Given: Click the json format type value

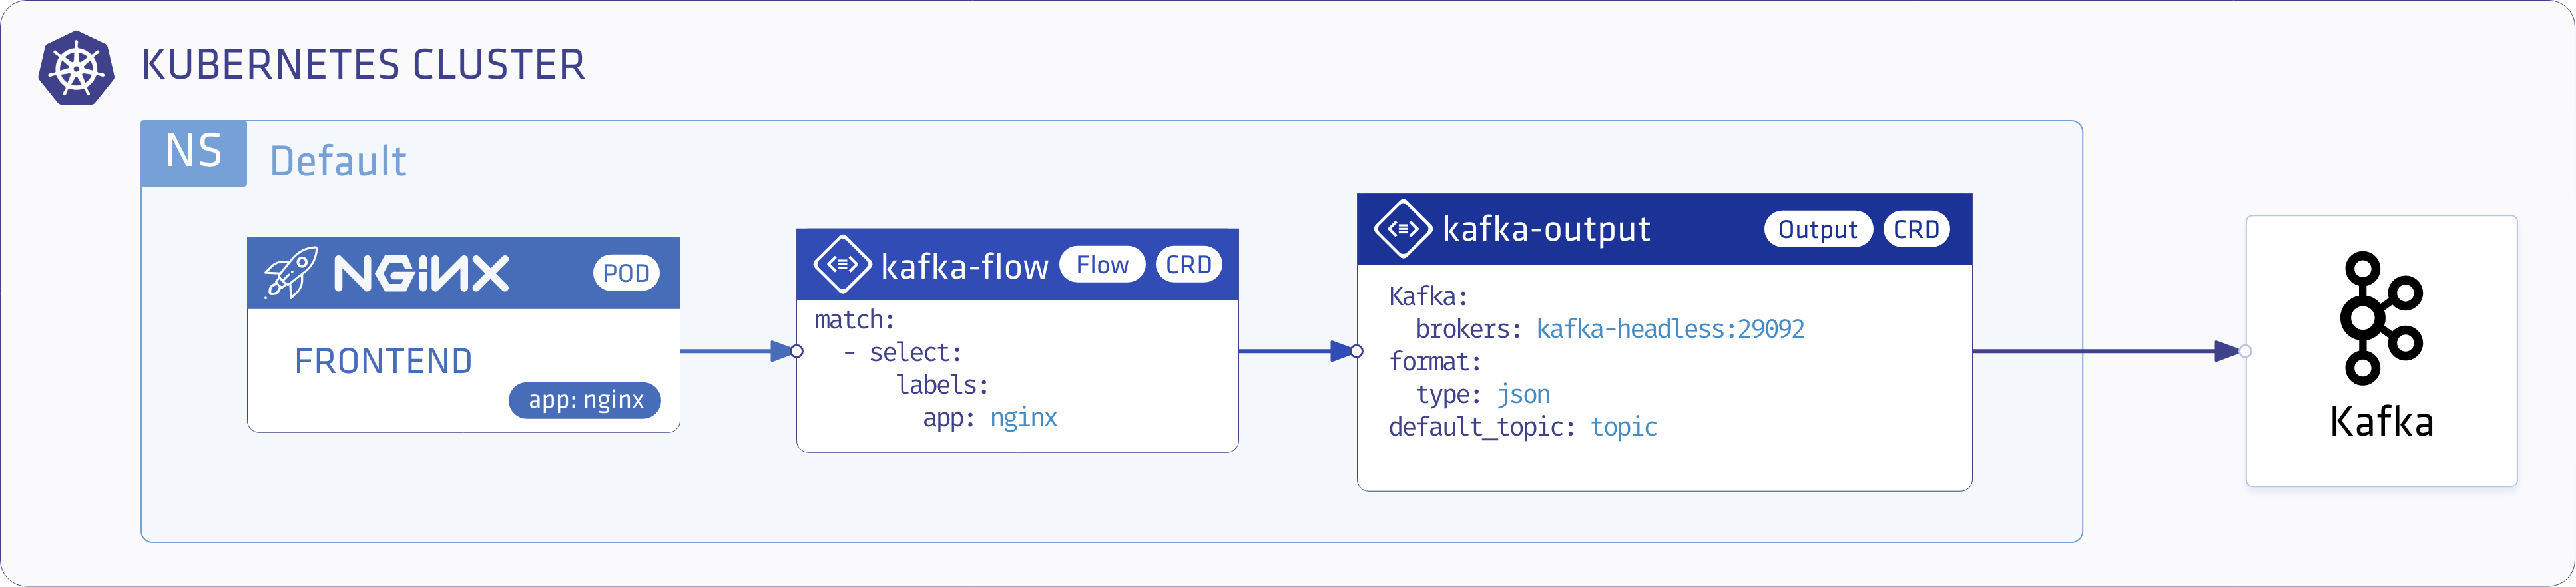Looking at the screenshot, I should (x=1523, y=395).
